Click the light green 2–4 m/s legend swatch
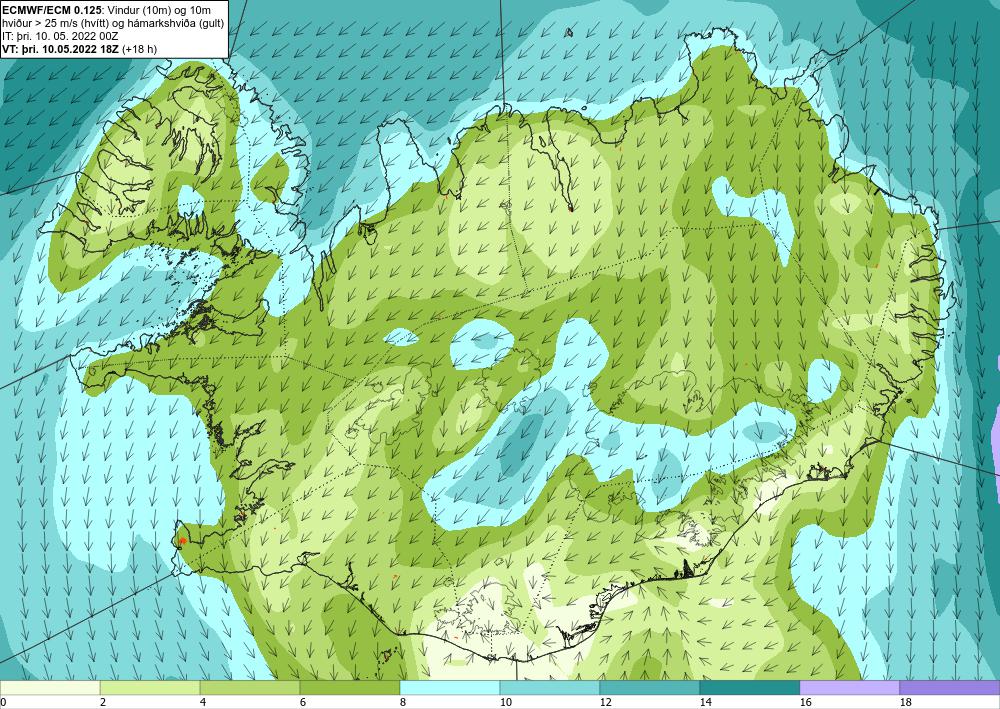This screenshot has height=709, width=1000. coord(150,688)
